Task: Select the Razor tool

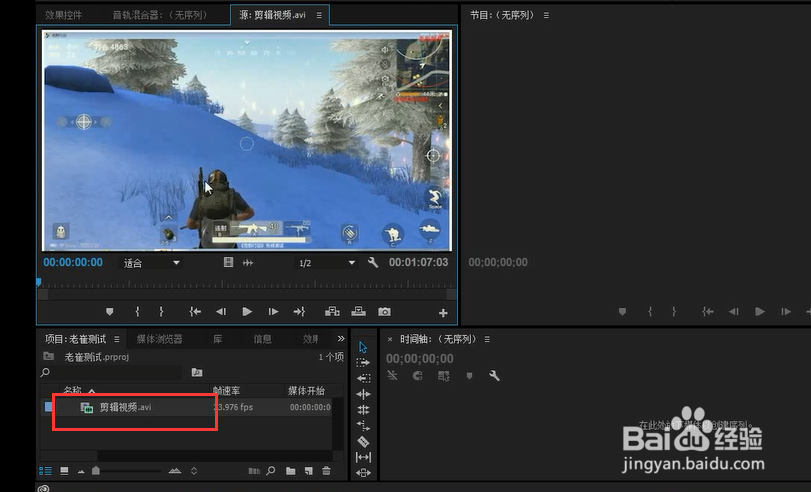Action: (x=363, y=441)
